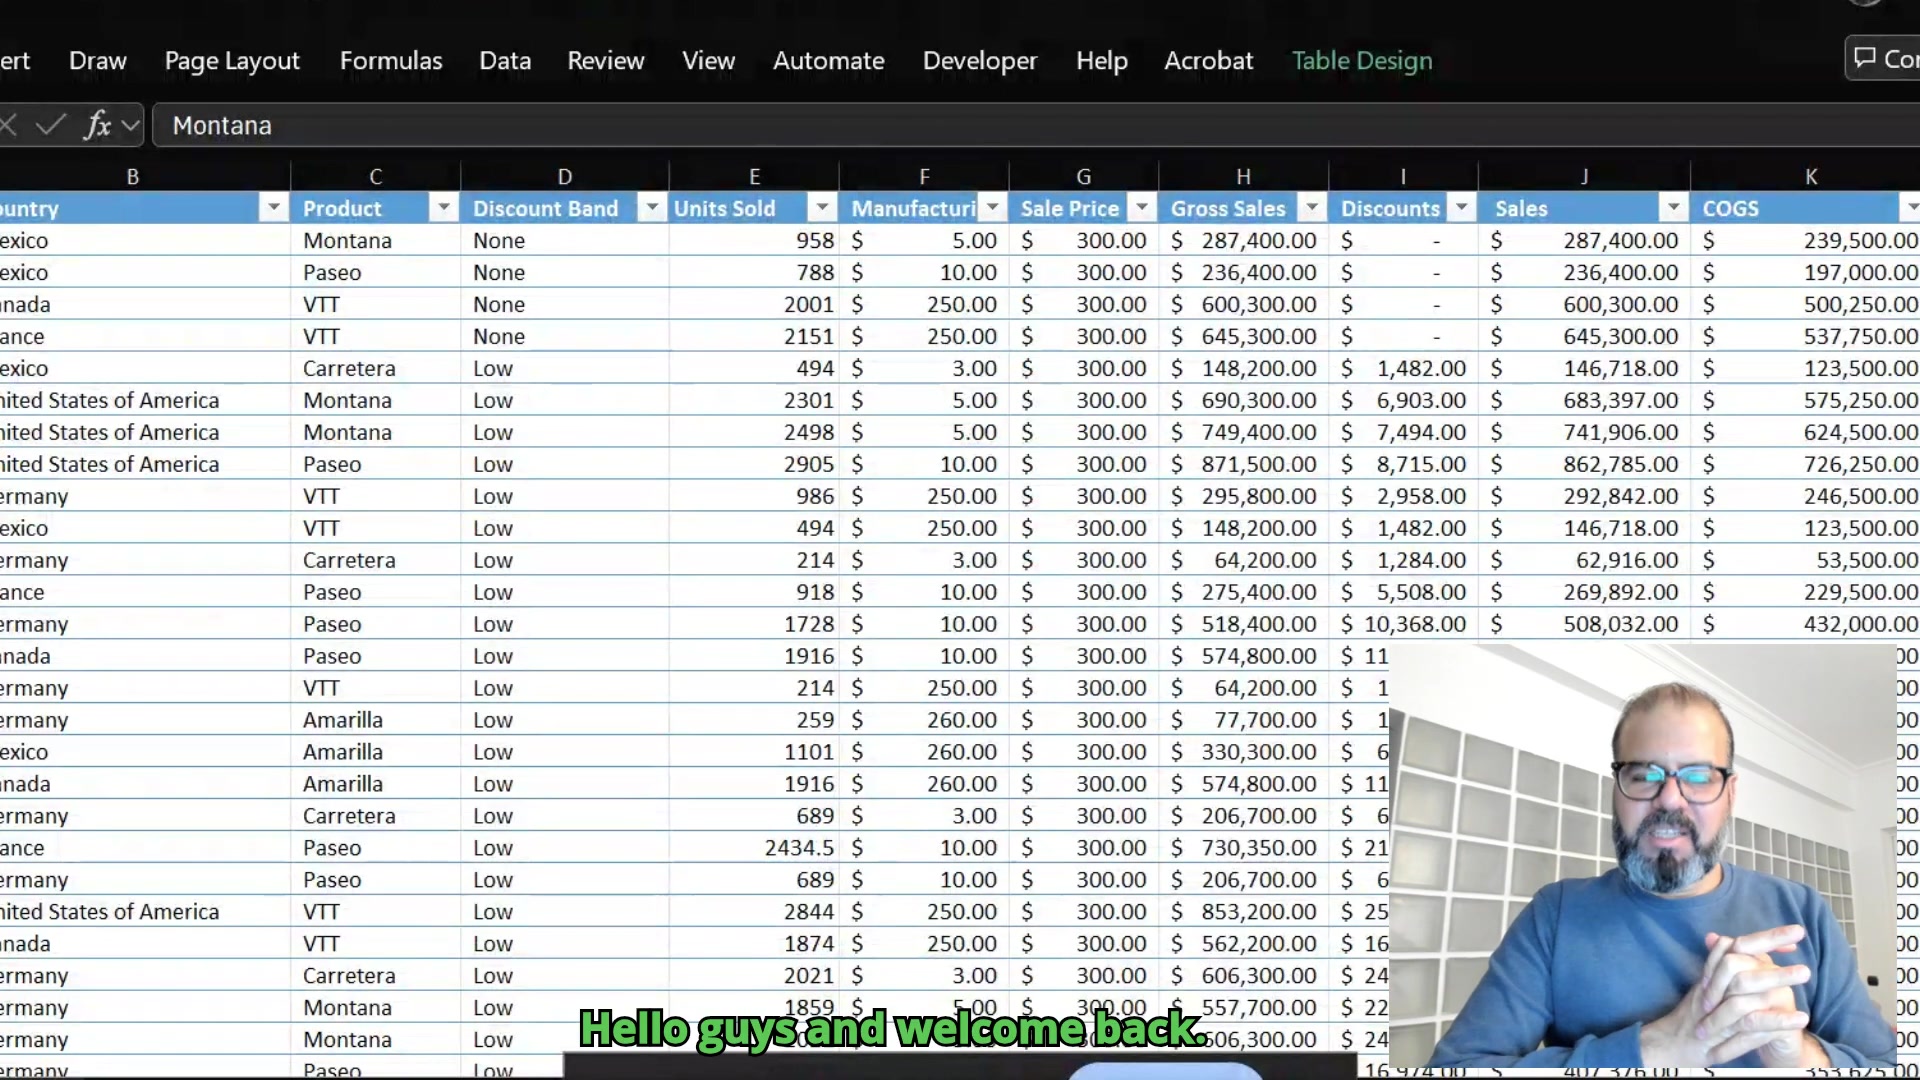The image size is (1920, 1080).
Task: Open the Product column filter dropdown
Action: [442, 207]
